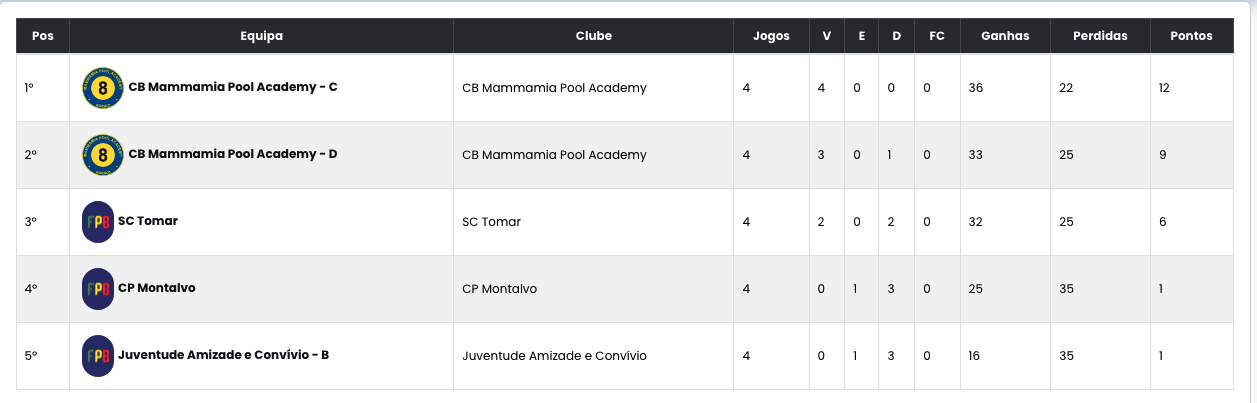Viewport: 1257px width, 403px height.
Task: Open the CP Montalvo team name
Action: pyautogui.click(x=157, y=288)
